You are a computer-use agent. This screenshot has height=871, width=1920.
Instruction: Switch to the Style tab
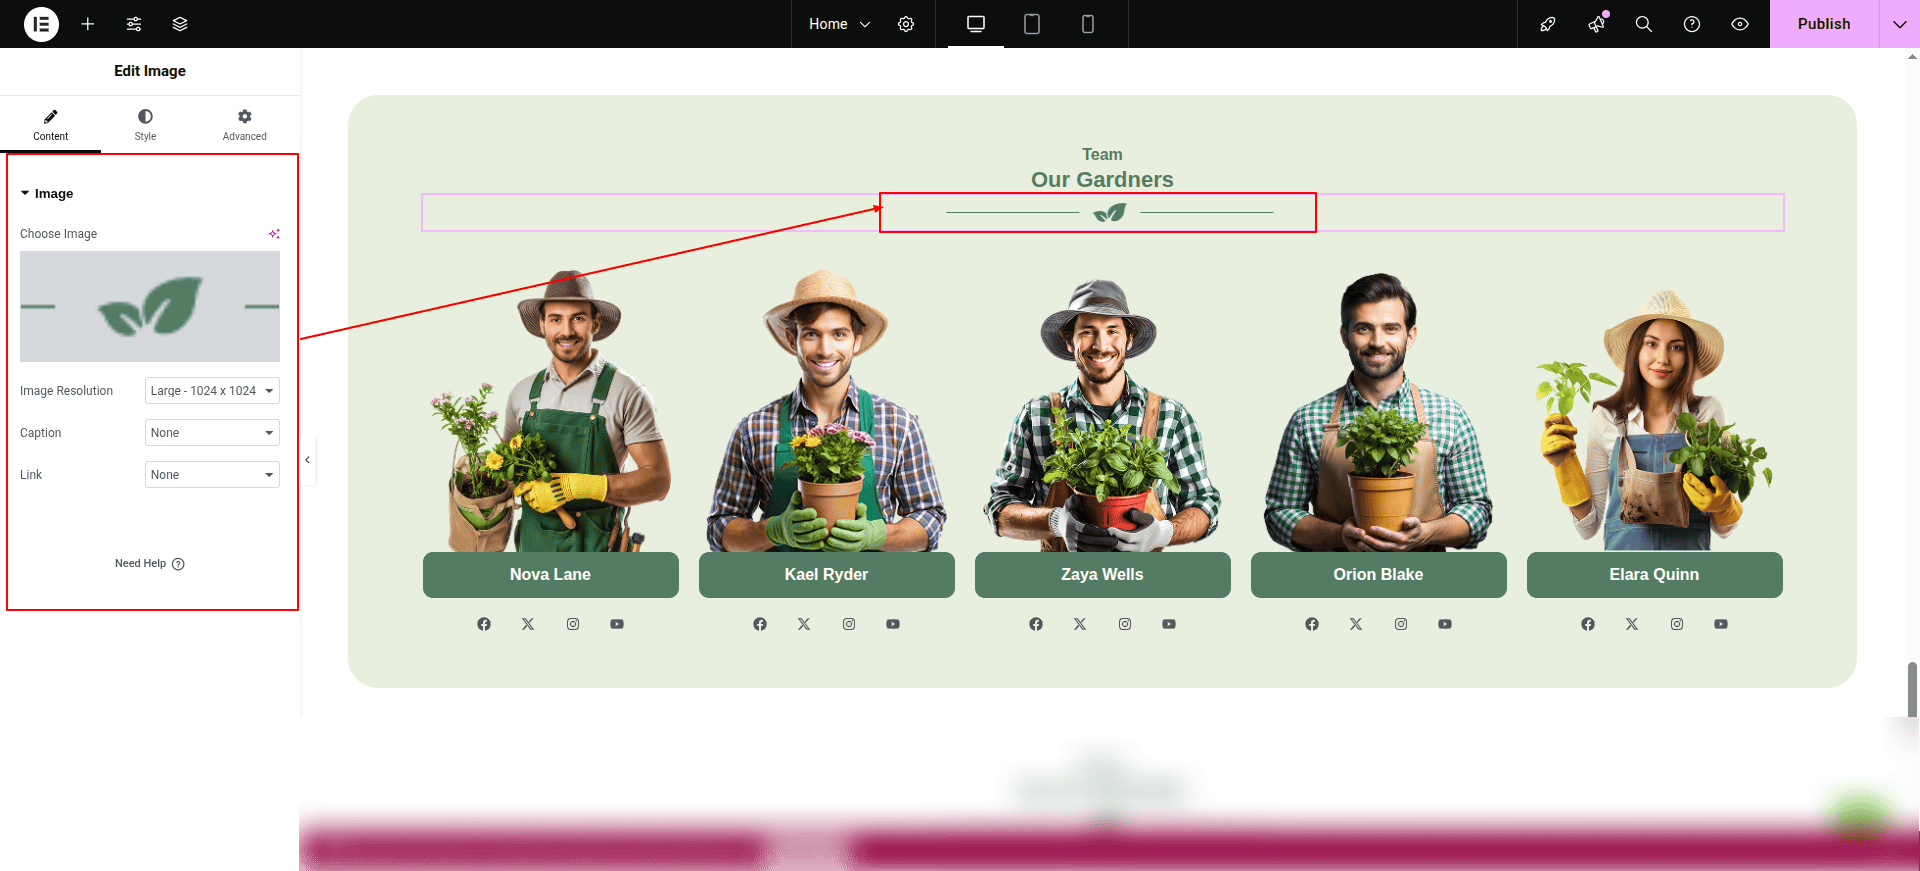[146, 125]
